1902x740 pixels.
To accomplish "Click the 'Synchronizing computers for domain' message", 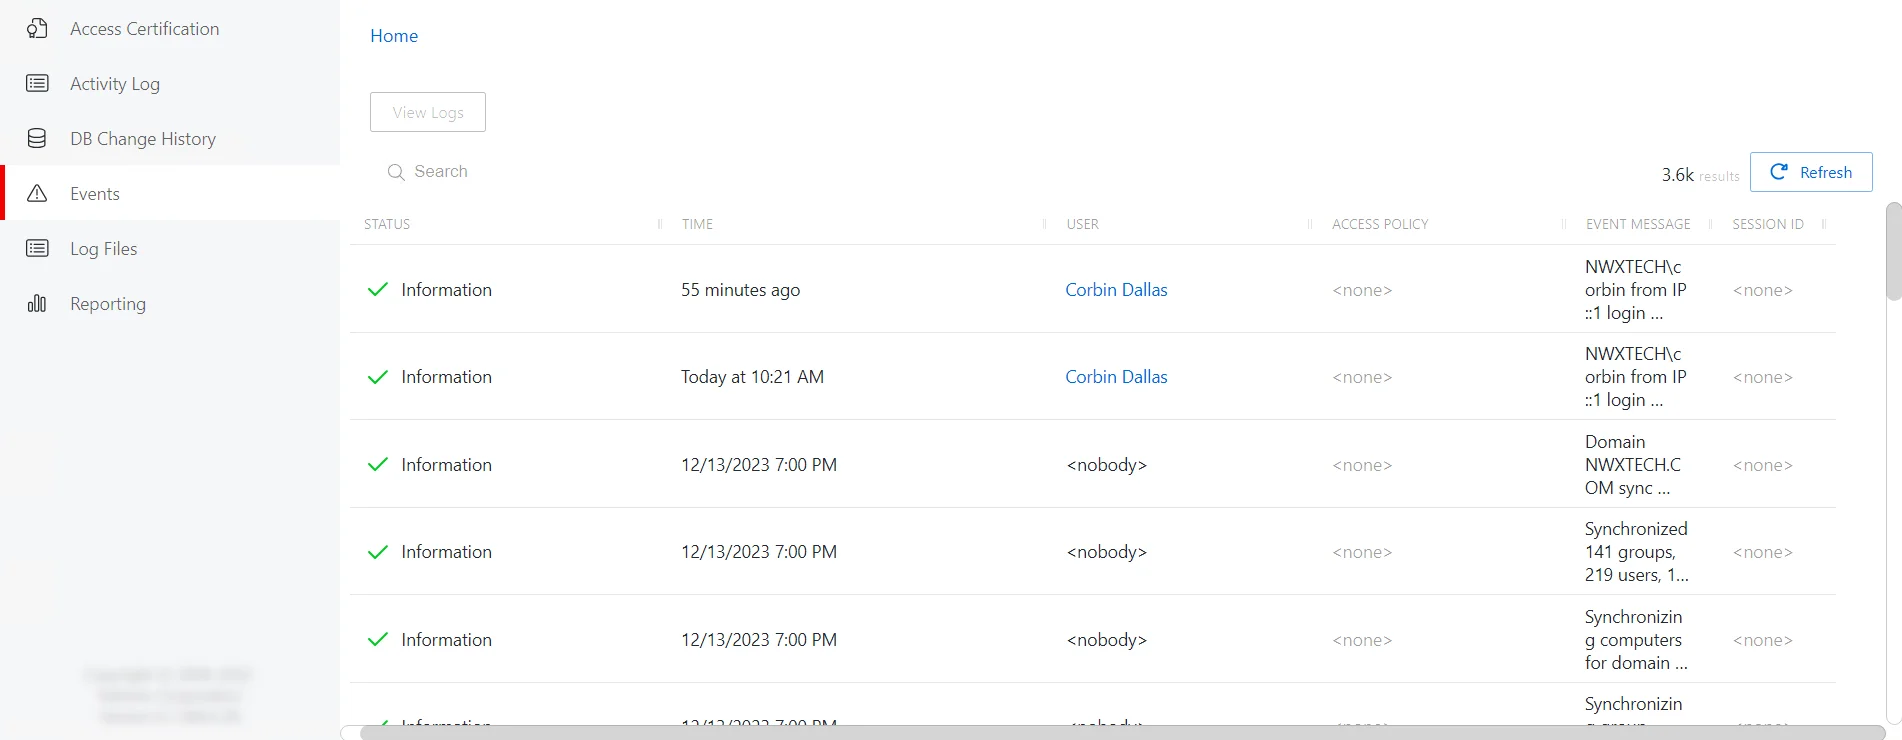I will (x=1636, y=640).
